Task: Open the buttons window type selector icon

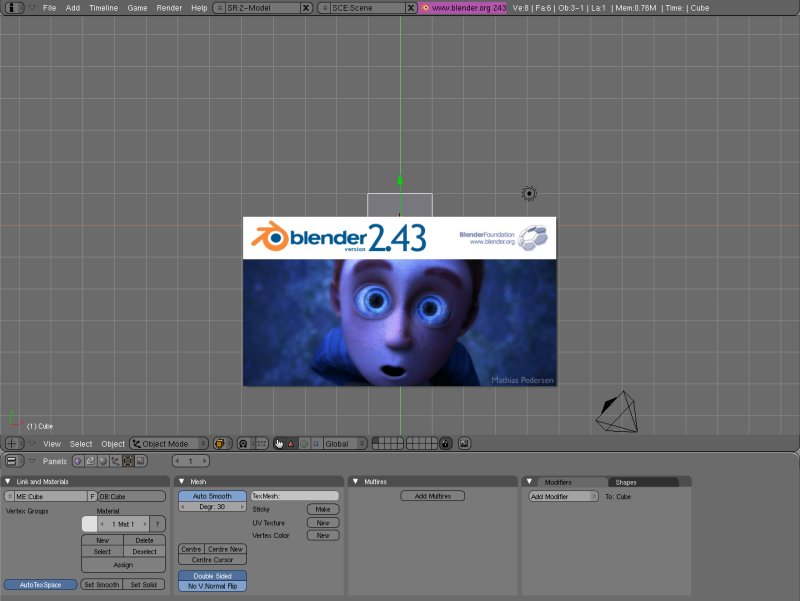Action: click(x=14, y=461)
